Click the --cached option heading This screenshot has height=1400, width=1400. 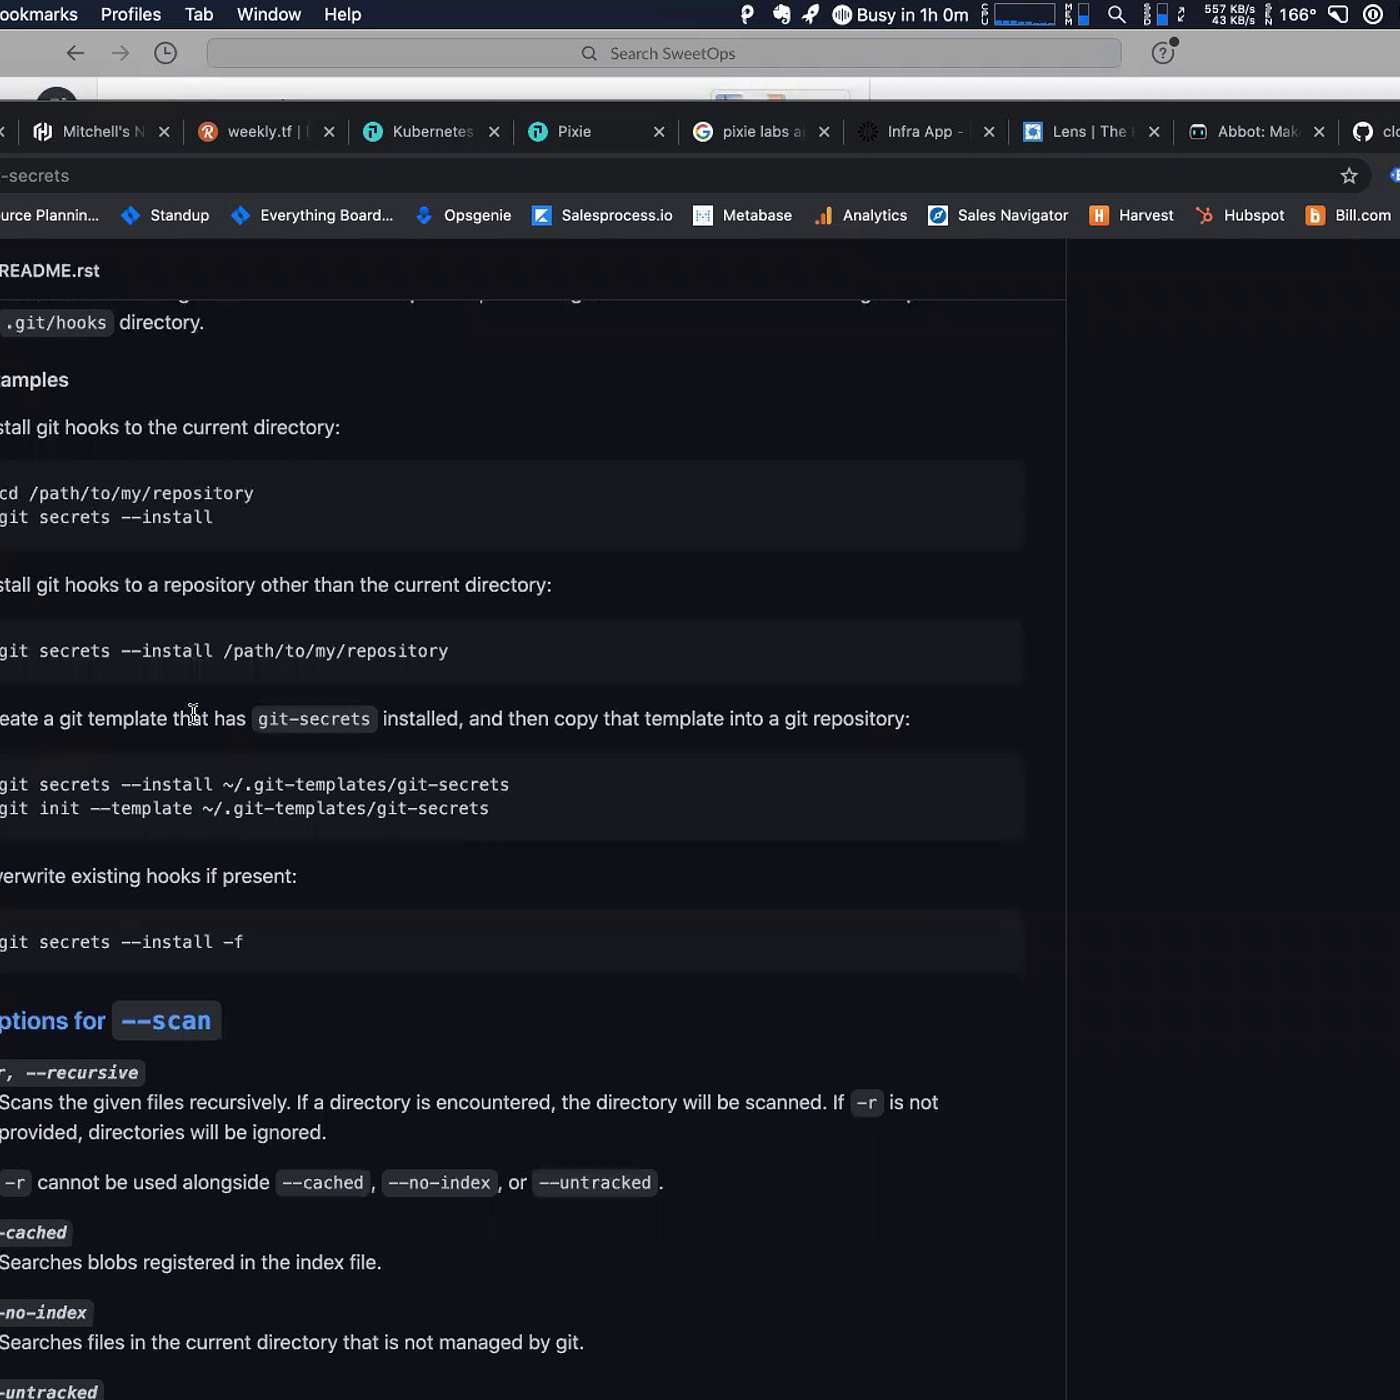pyautogui.click(x=34, y=1233)
